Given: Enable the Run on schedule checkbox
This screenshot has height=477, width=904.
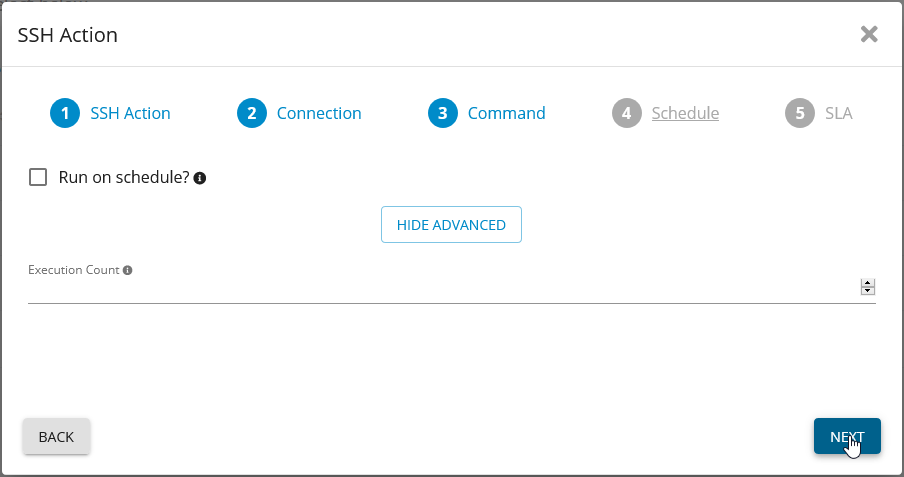Looking at the screenshot, I should coord(39,177).
